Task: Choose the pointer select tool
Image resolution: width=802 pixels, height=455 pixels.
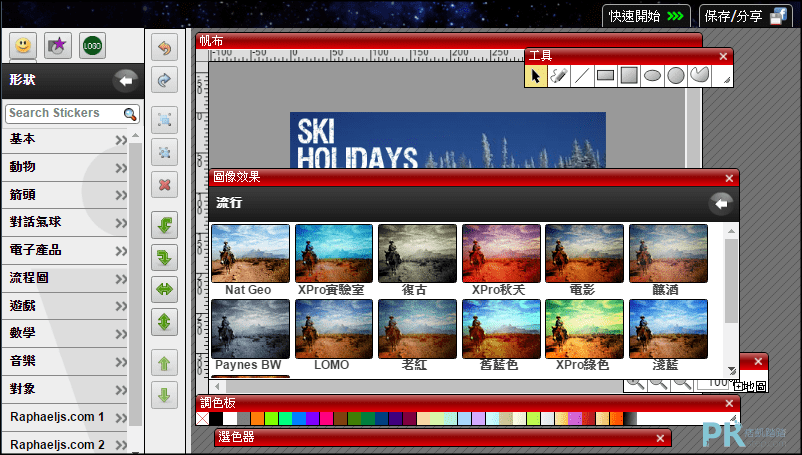Action: click(x=536, y=76)
